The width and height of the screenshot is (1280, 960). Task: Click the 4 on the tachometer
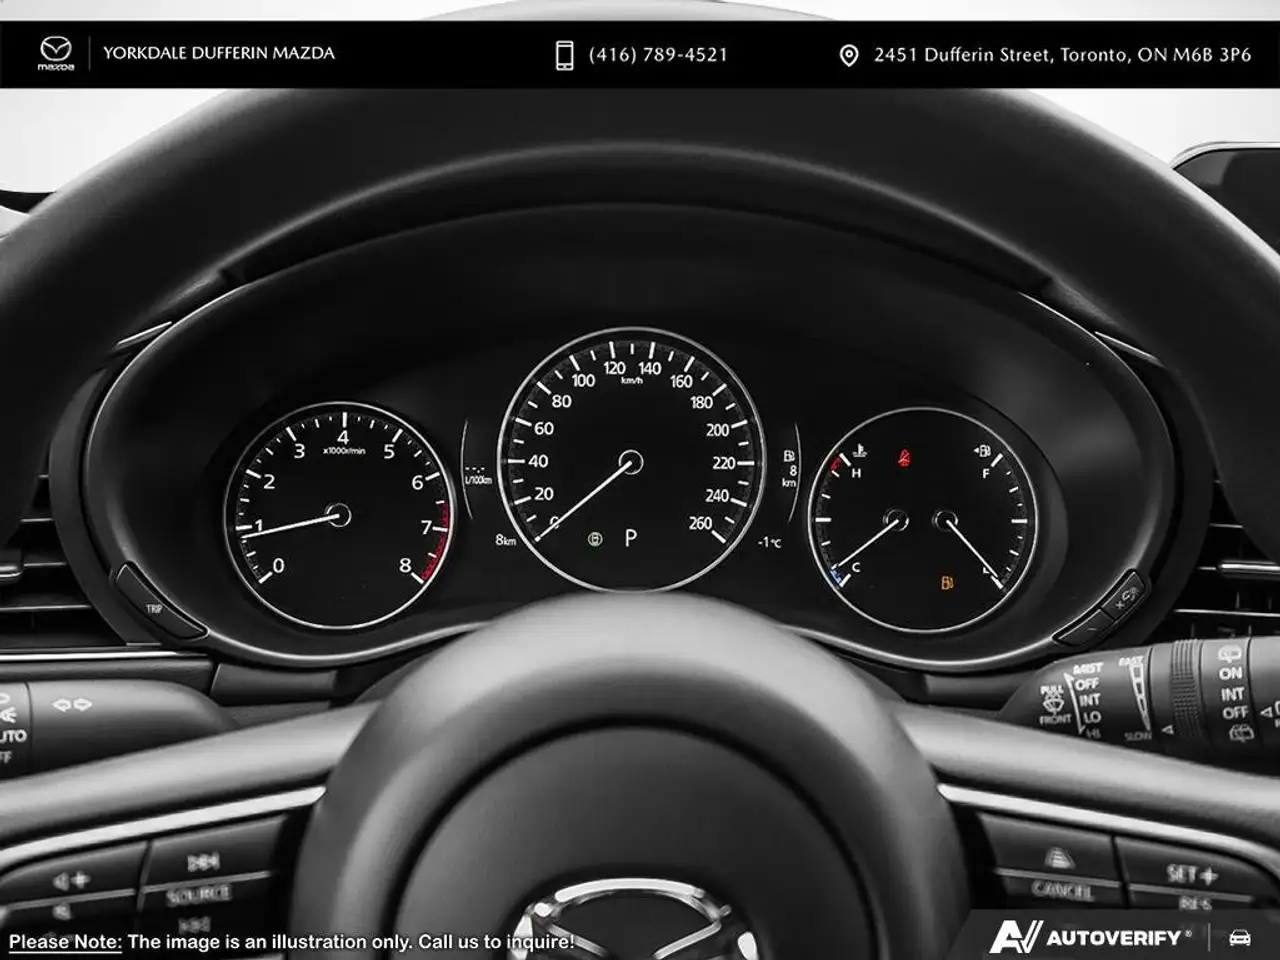click(x=343, y=437)
